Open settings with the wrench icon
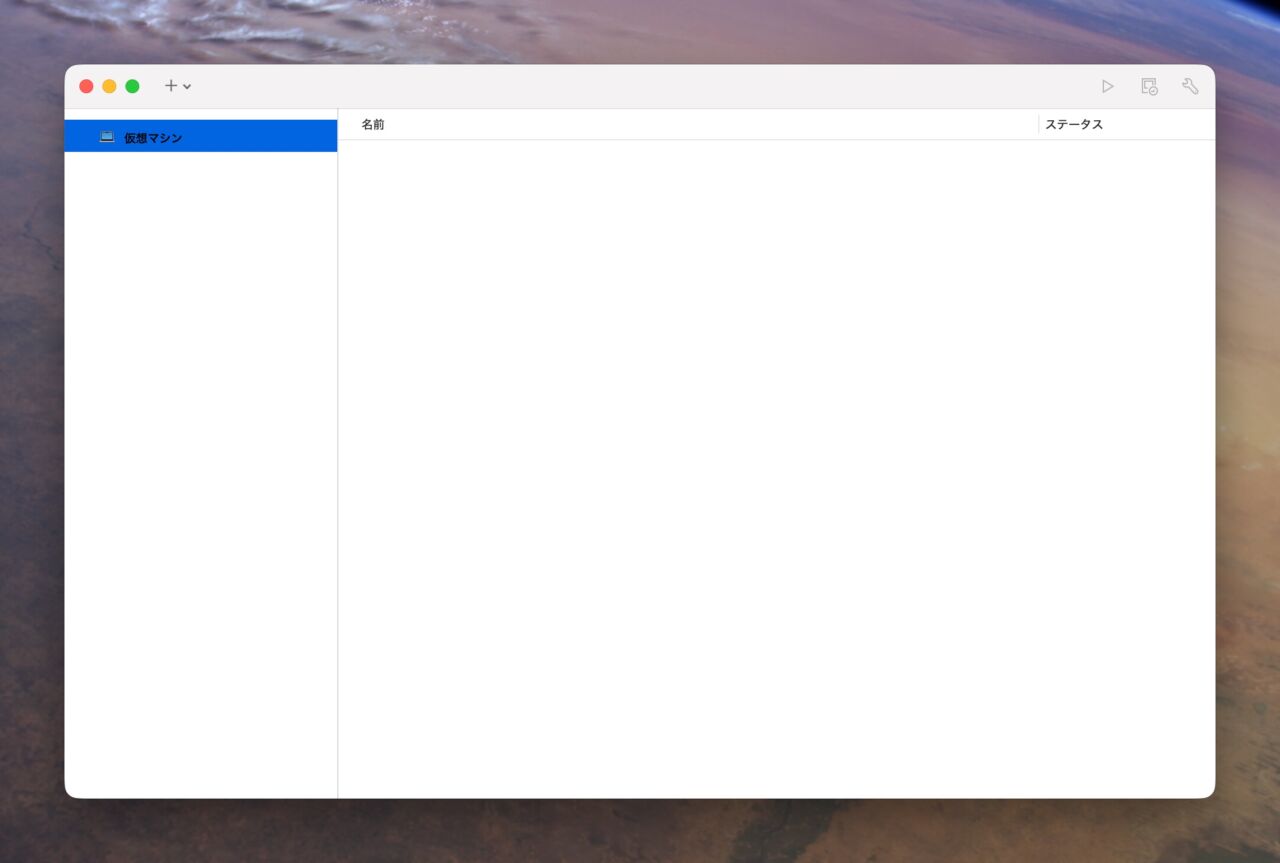Image resolution: width=1280 pixels, height=863 pixels. click(x=1190, y=87)
